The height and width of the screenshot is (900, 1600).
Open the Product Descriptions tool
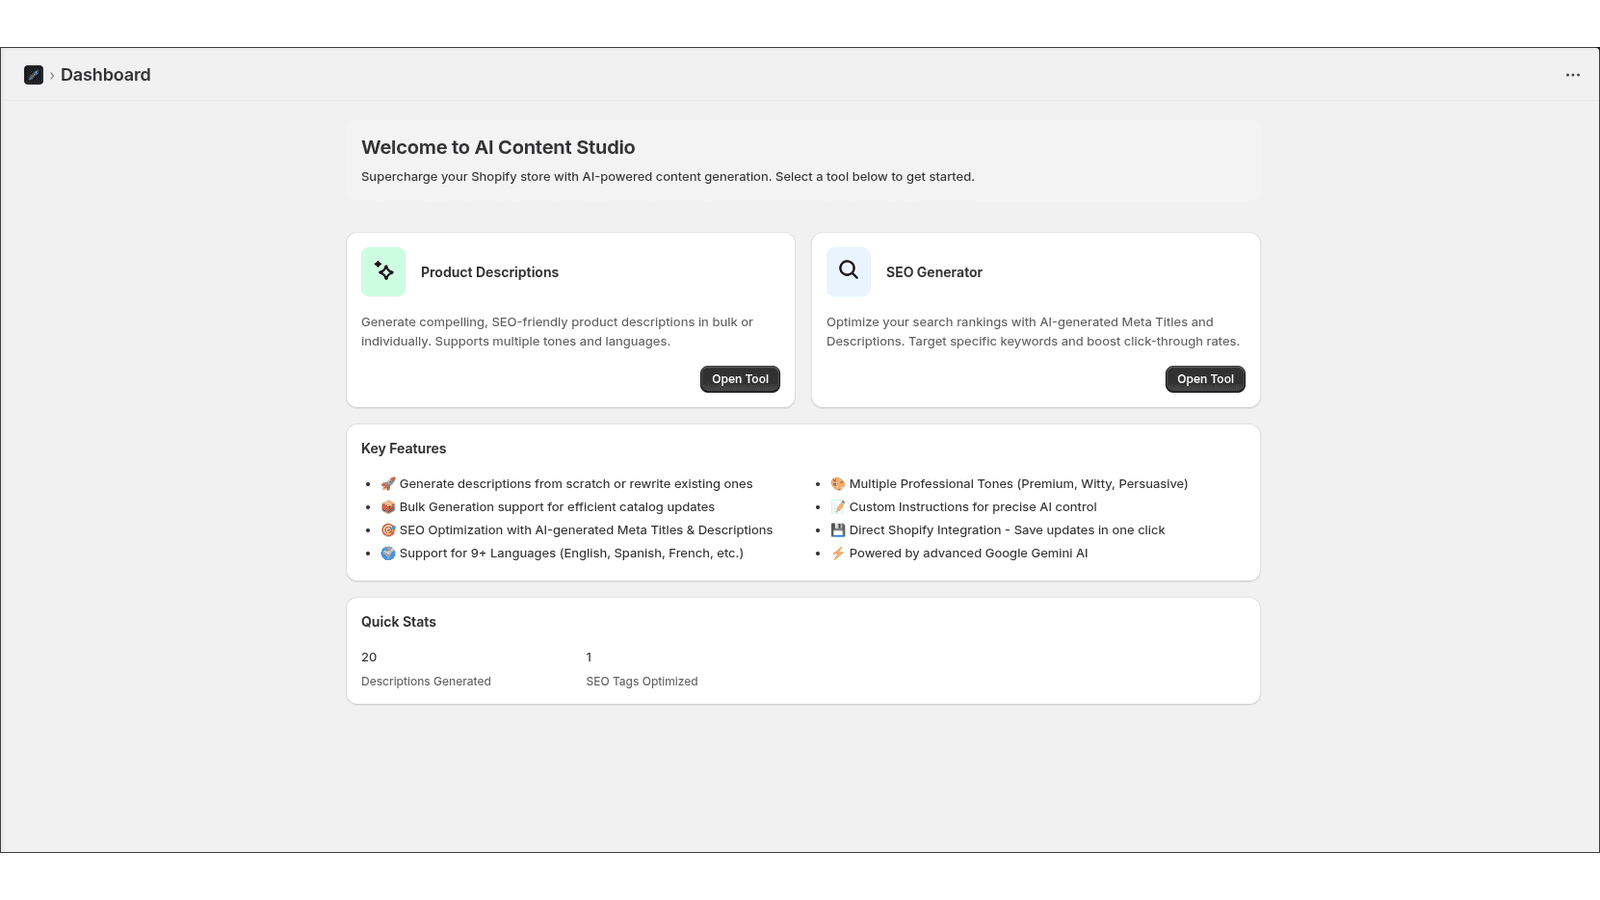pyautogui.click(x=739, y=379)
